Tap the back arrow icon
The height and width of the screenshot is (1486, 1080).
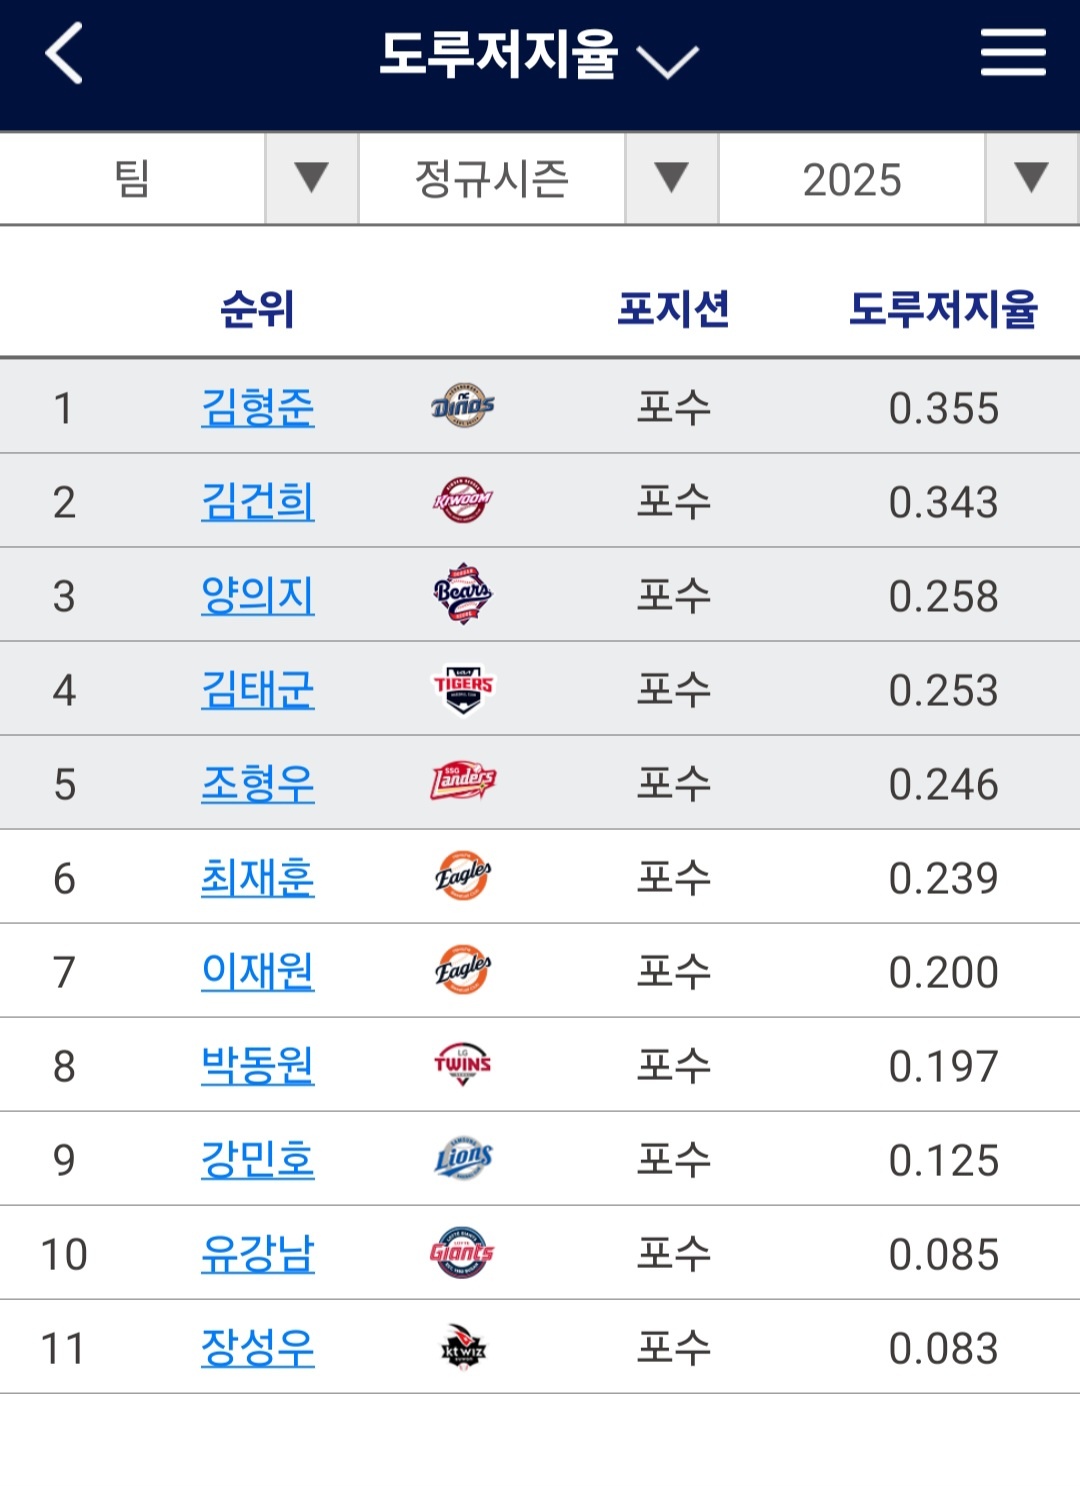pyautogui.click(x=64, y=54)
